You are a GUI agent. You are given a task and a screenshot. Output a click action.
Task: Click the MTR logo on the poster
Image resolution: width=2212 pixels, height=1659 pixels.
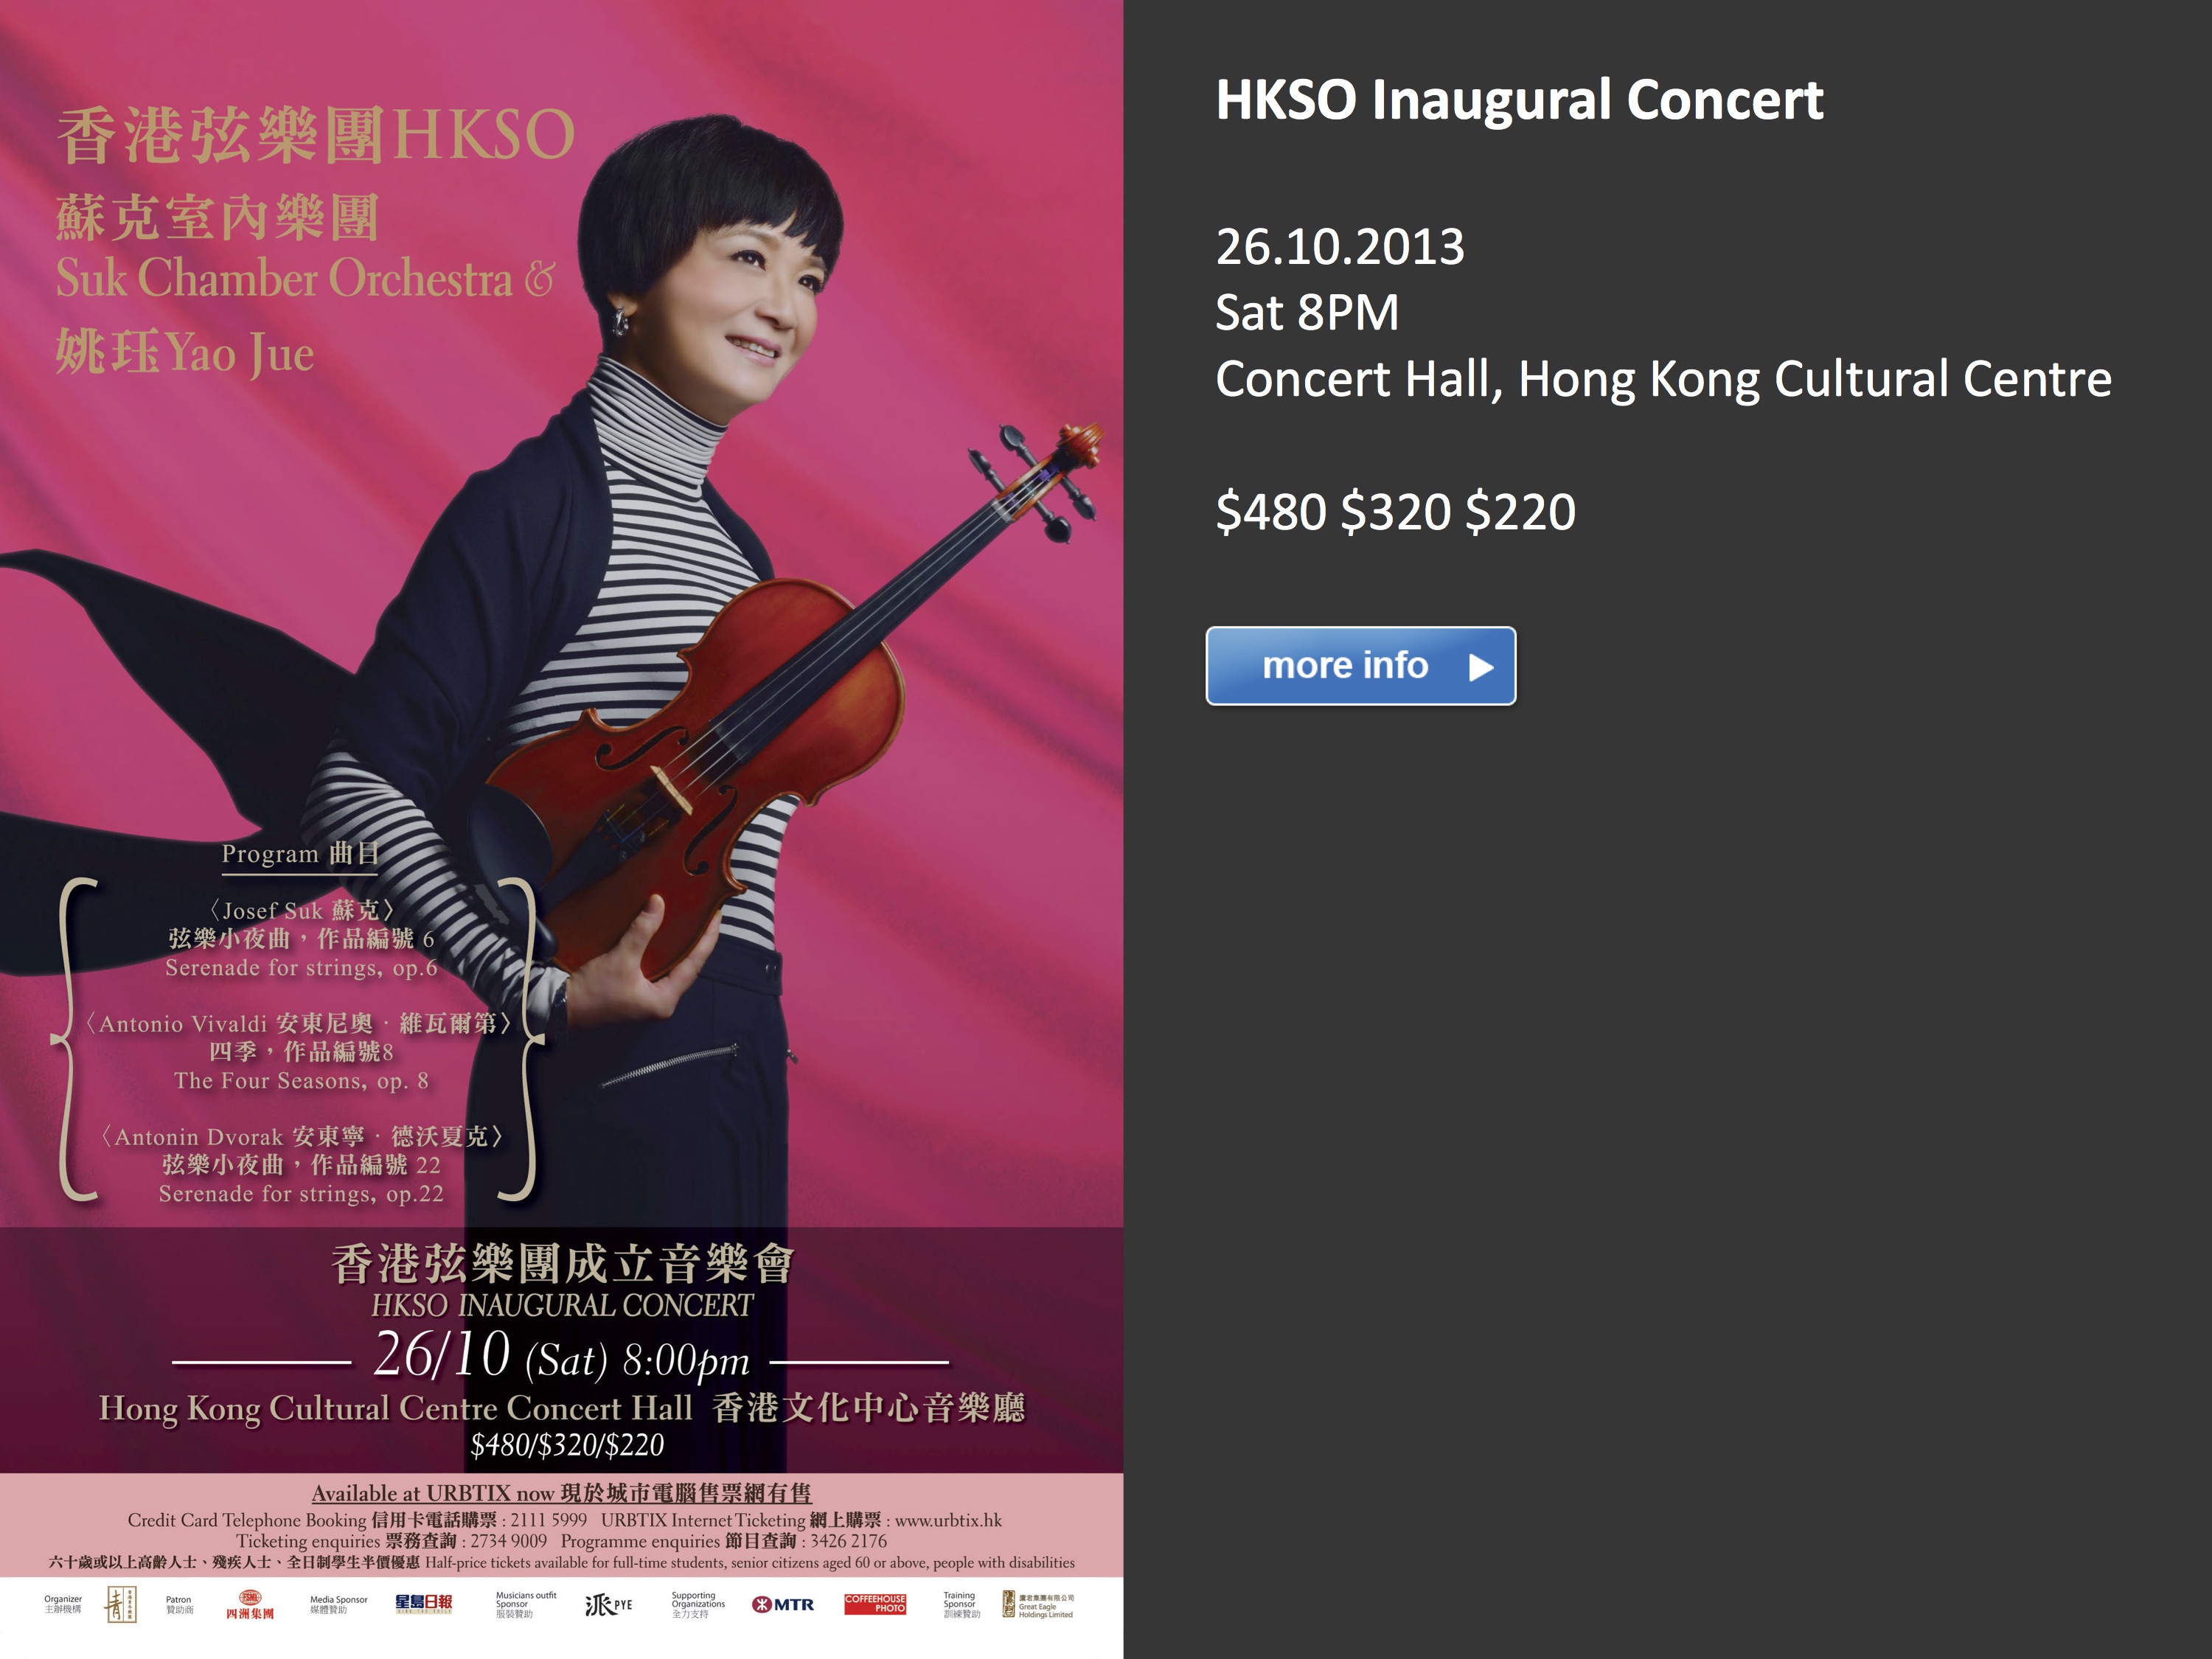coord(783,1605)
